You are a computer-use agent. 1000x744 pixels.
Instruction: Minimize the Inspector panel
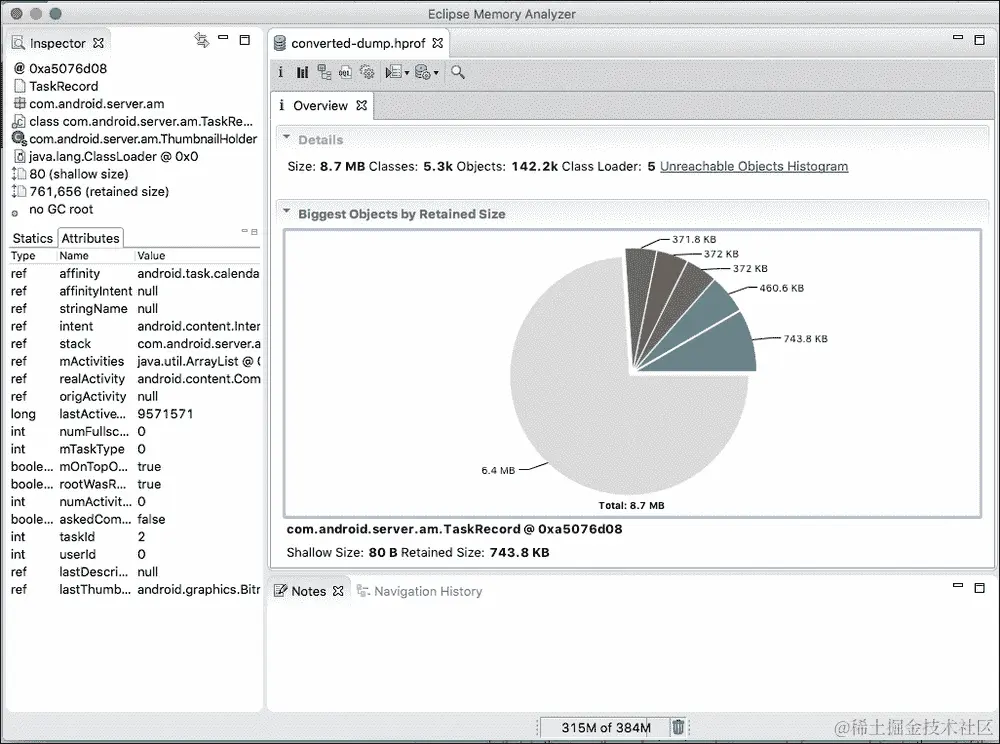click(223, 38)
